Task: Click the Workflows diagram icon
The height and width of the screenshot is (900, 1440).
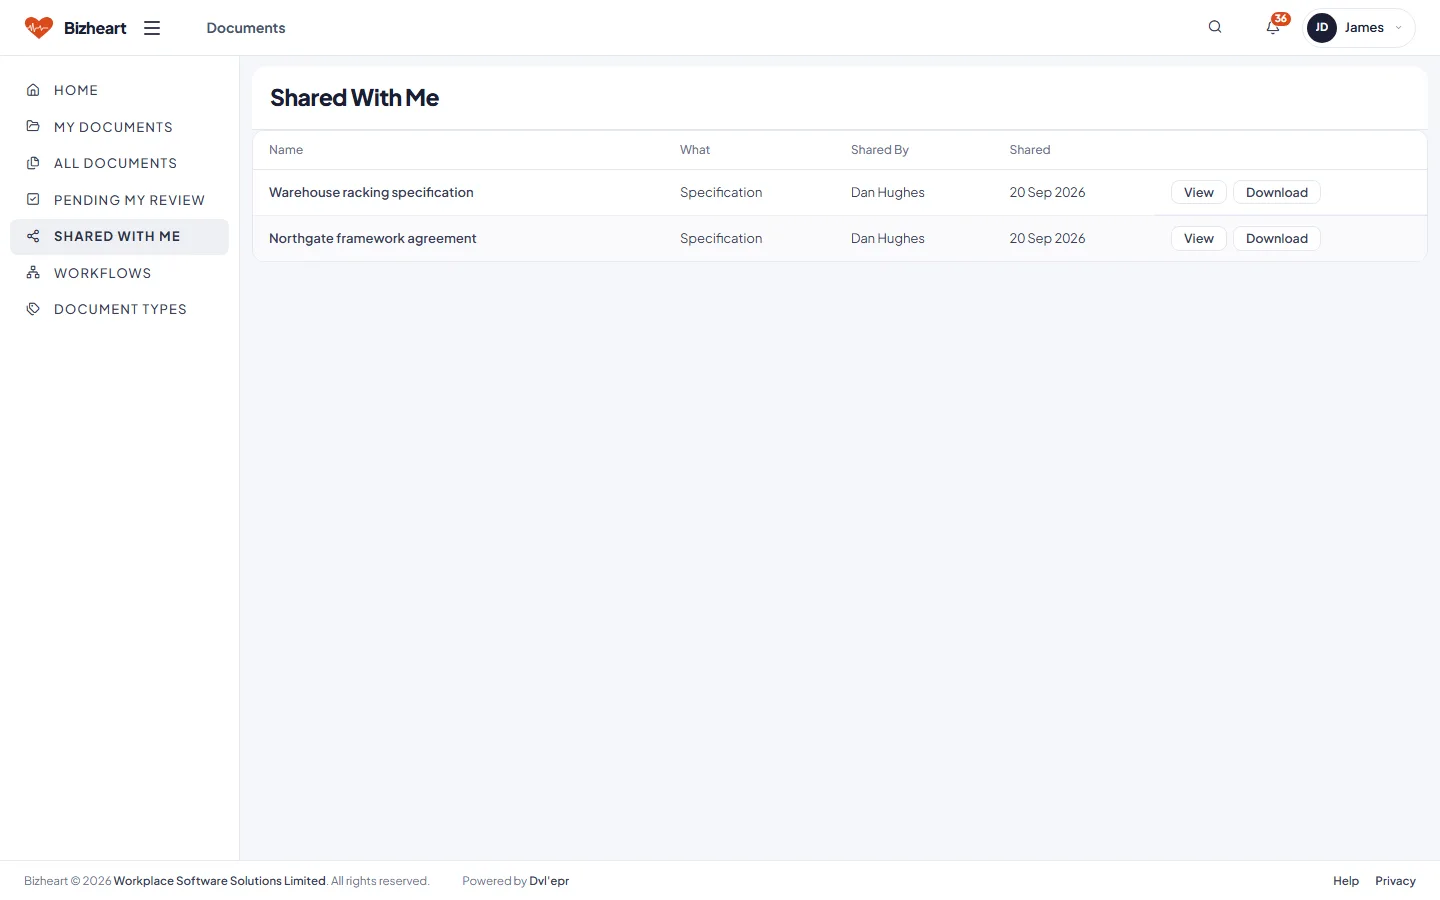Action: [x=33, y=273]
